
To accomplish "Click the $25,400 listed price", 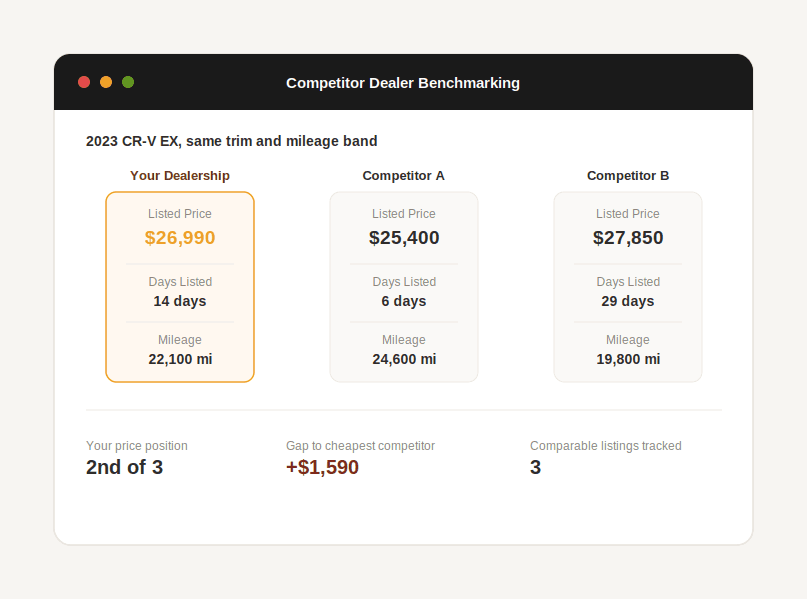I will pyautogui.click(x=404, y=238).
